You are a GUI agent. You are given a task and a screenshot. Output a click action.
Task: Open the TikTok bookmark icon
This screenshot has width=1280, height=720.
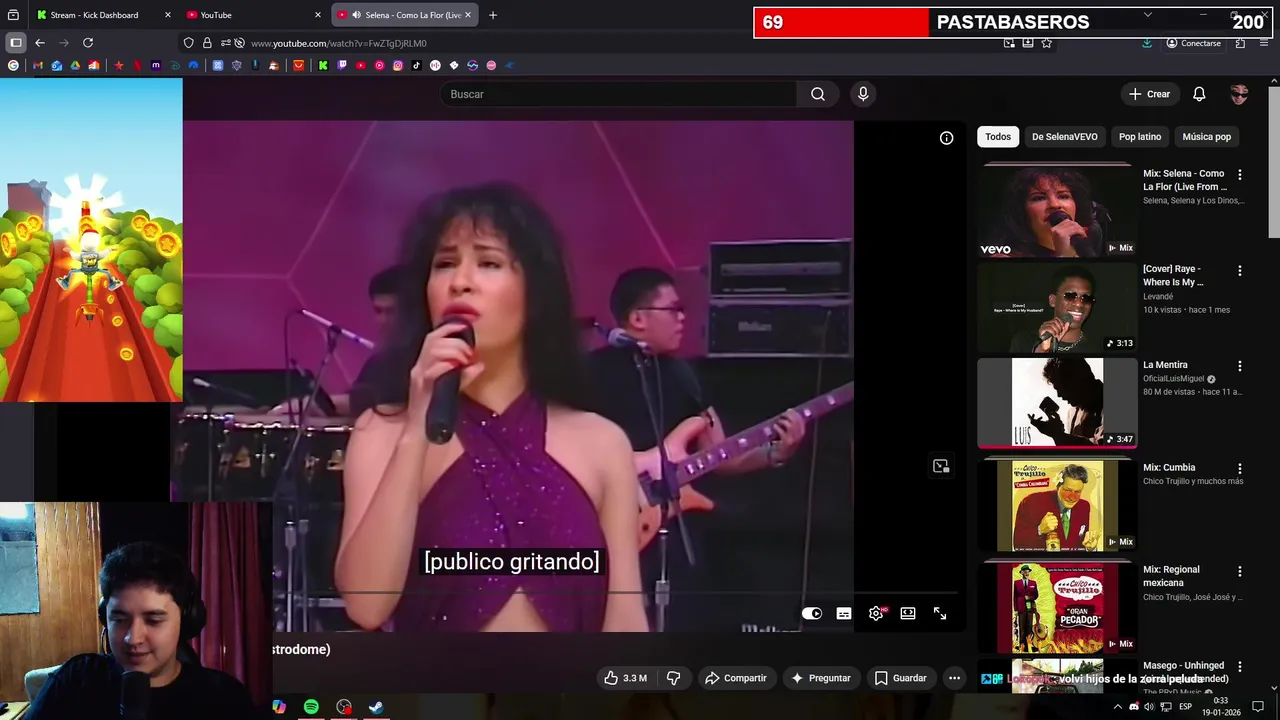click(416, 65)
